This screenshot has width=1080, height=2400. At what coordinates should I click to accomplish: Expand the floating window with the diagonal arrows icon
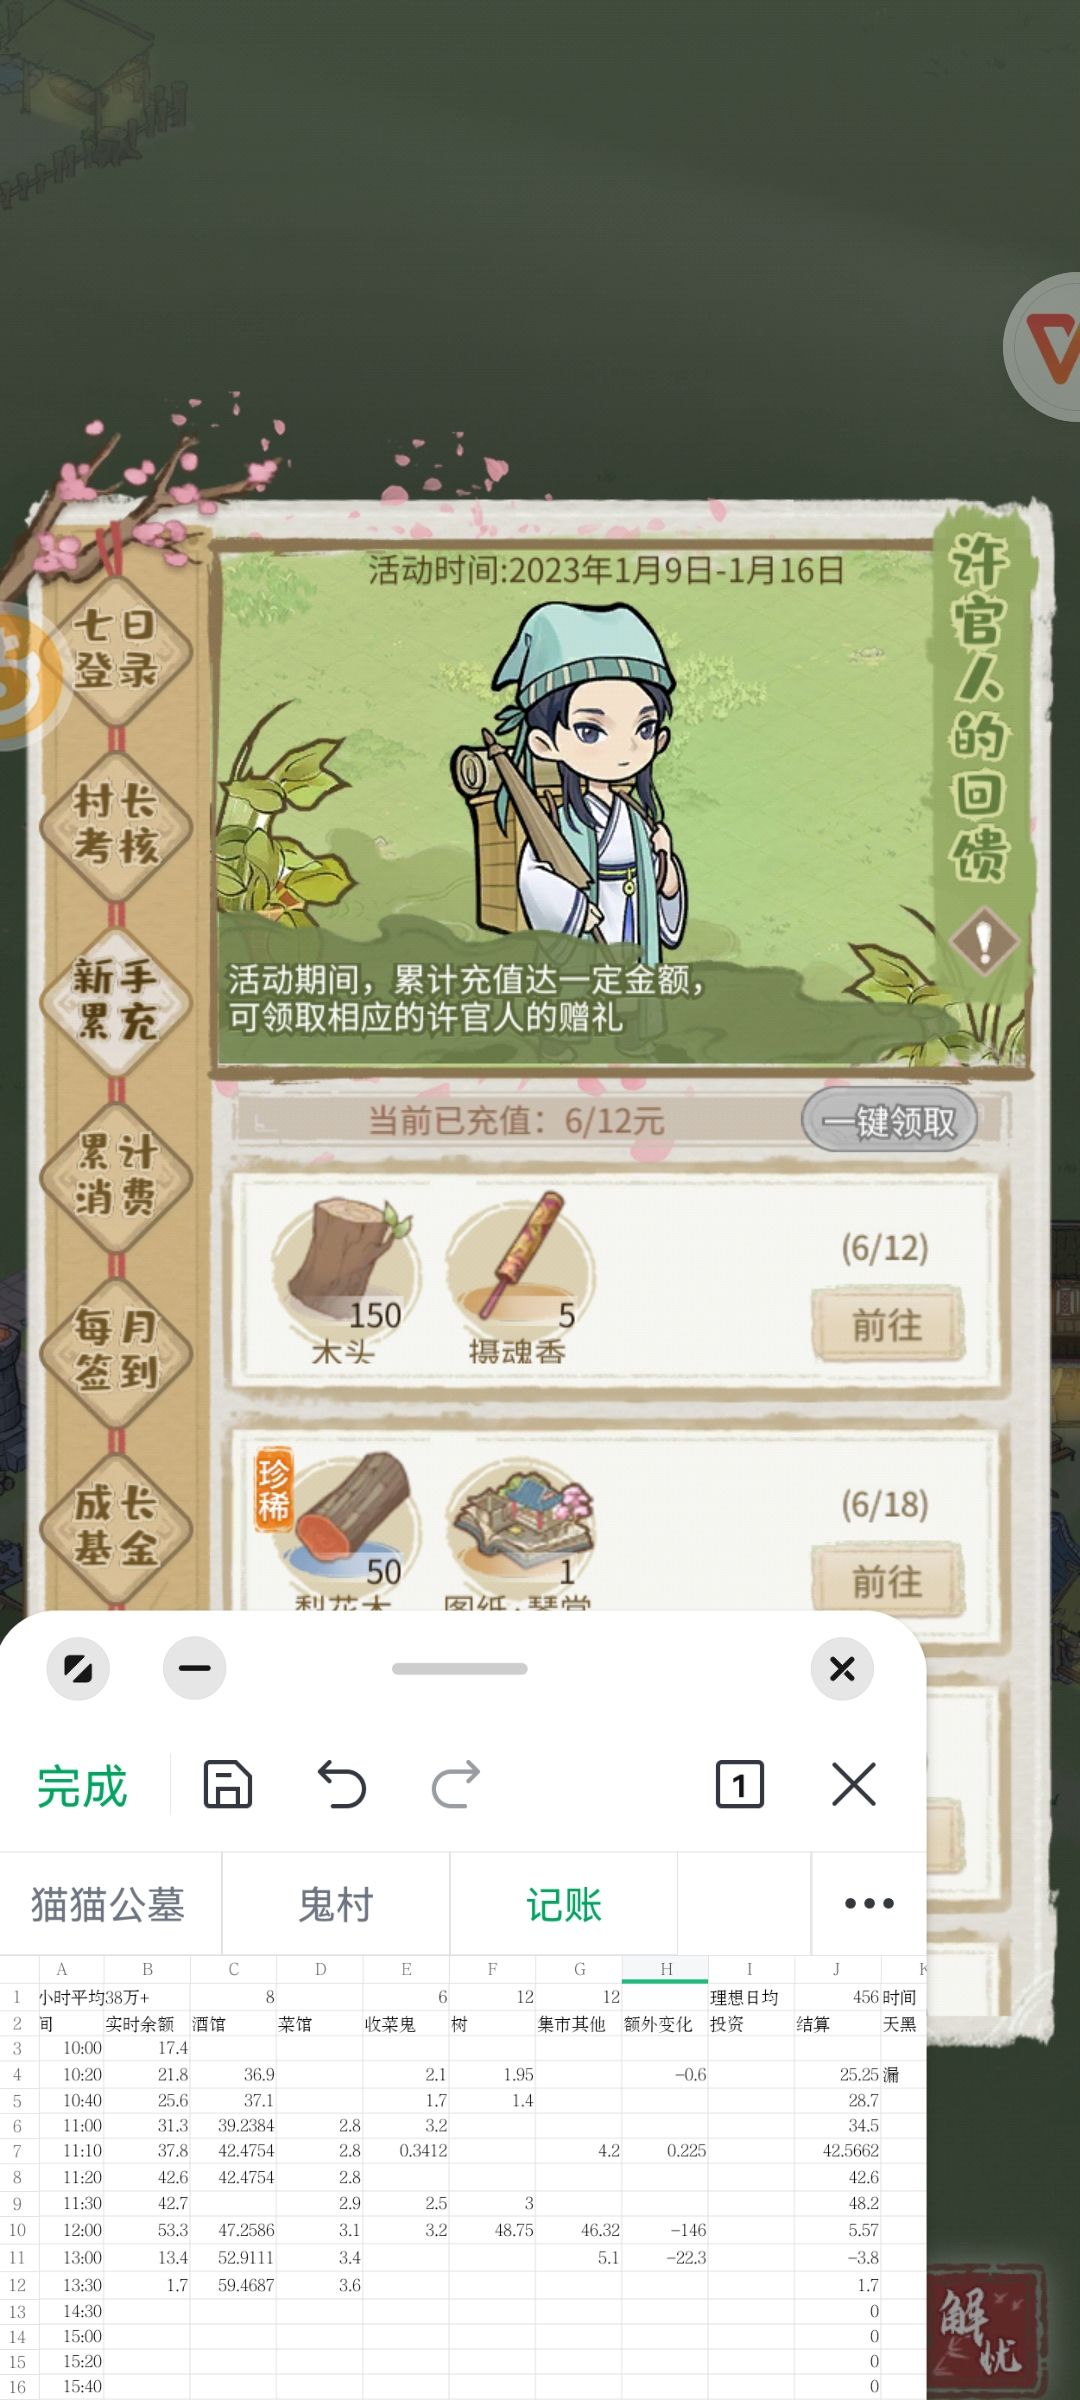(x=78, y=1668)
